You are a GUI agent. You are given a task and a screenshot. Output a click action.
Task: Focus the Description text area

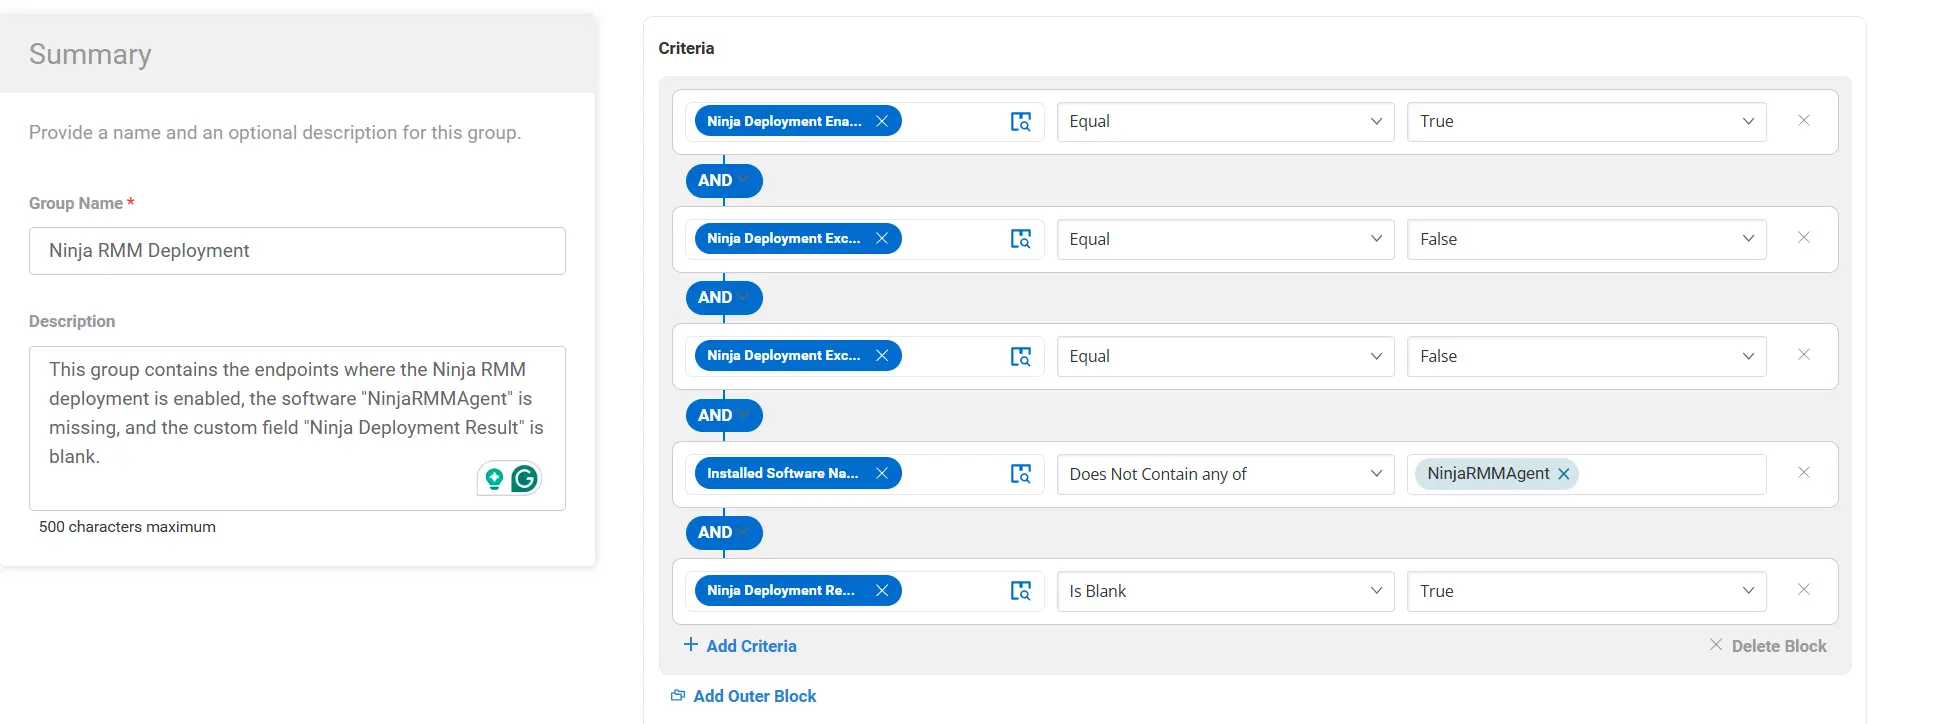click(x=297, y=428)
